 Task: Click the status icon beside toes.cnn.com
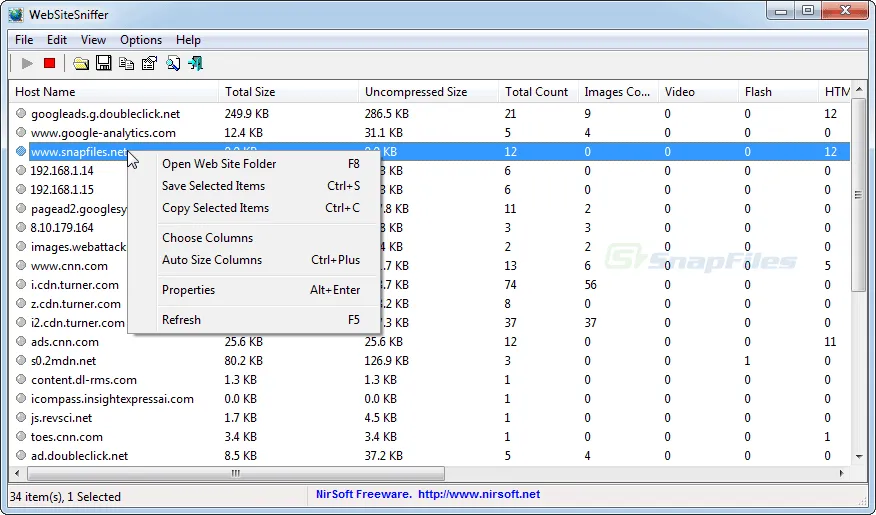point(21,436)
